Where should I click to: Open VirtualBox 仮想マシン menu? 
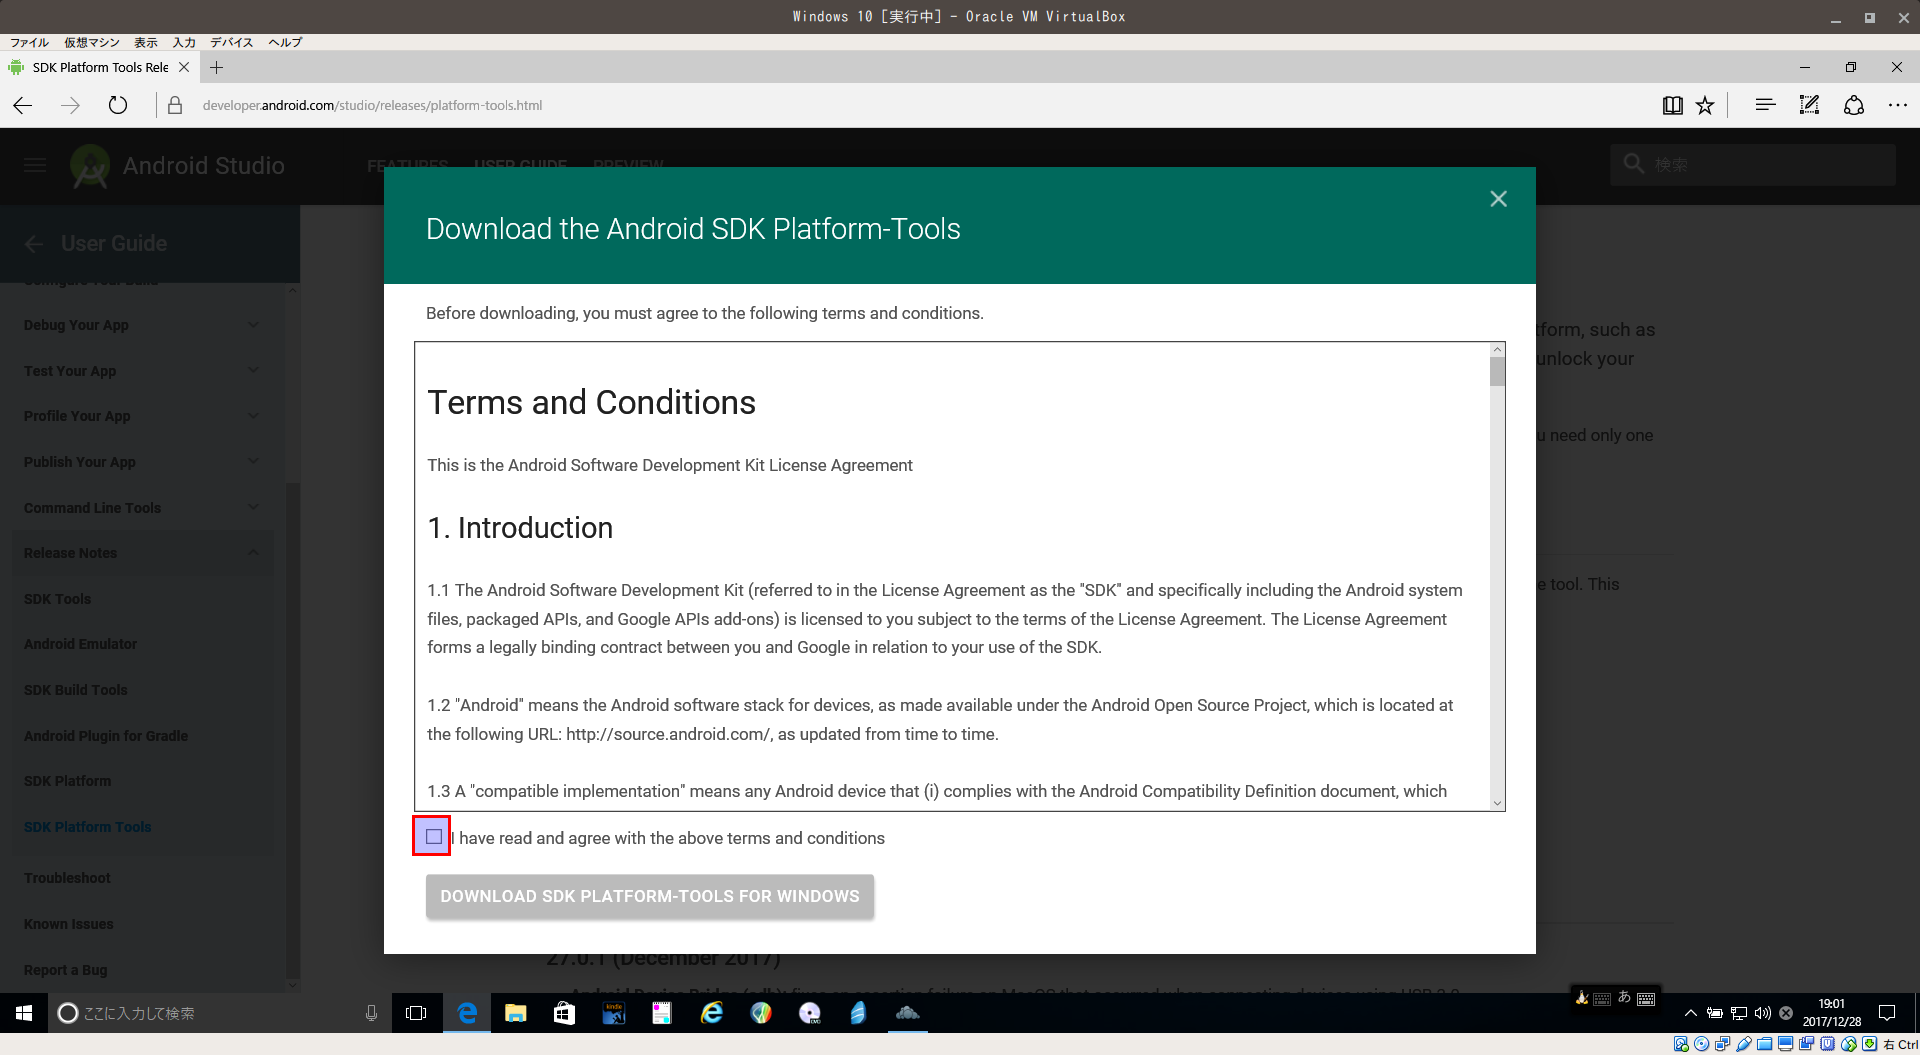pos(91,42)
